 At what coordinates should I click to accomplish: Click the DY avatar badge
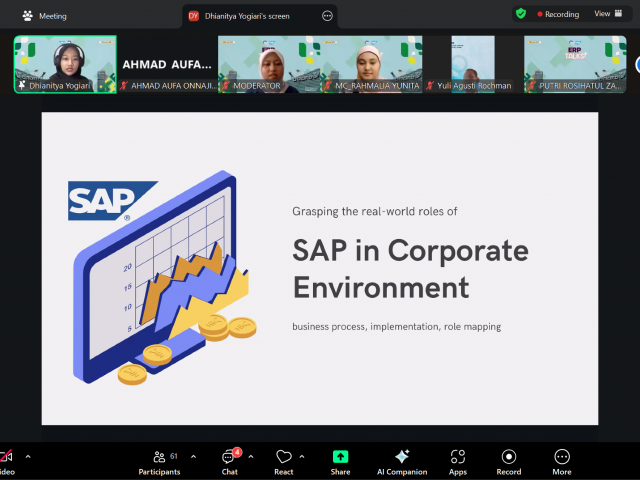(193, 16)
